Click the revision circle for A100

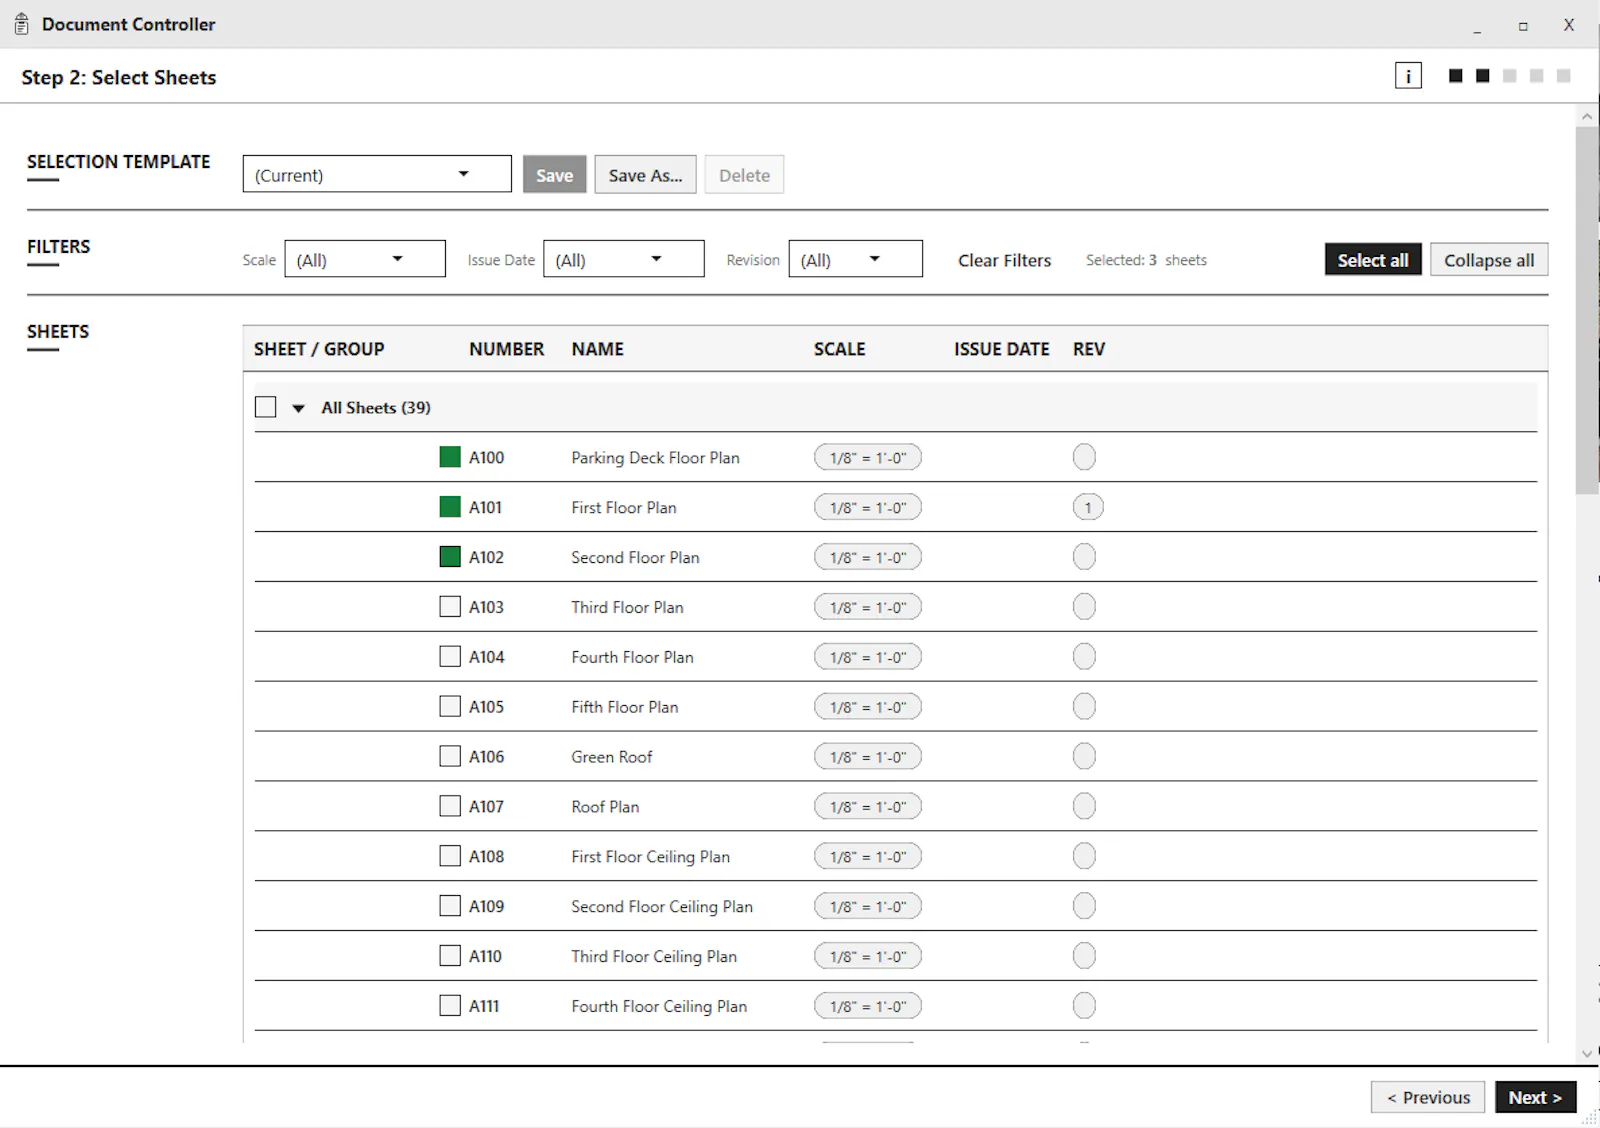tap(1084, 457)
